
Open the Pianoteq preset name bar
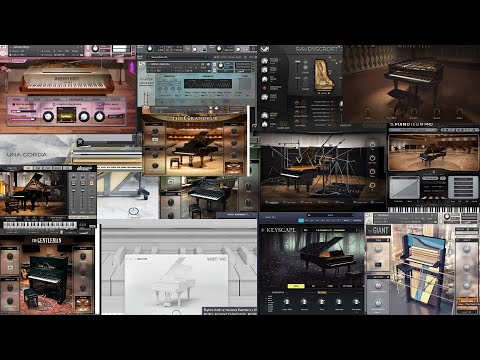tap(414, 130)
